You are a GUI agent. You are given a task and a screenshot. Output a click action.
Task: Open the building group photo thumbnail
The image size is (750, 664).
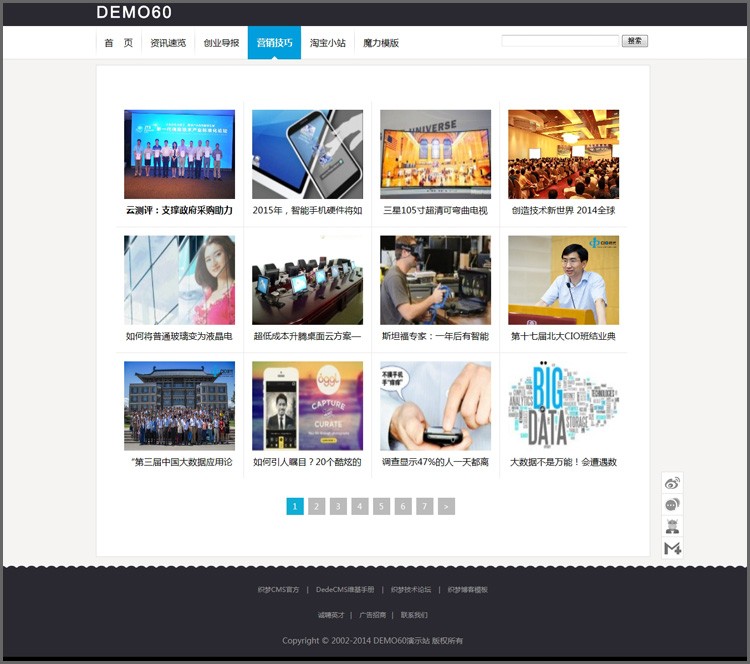point(179,406)
